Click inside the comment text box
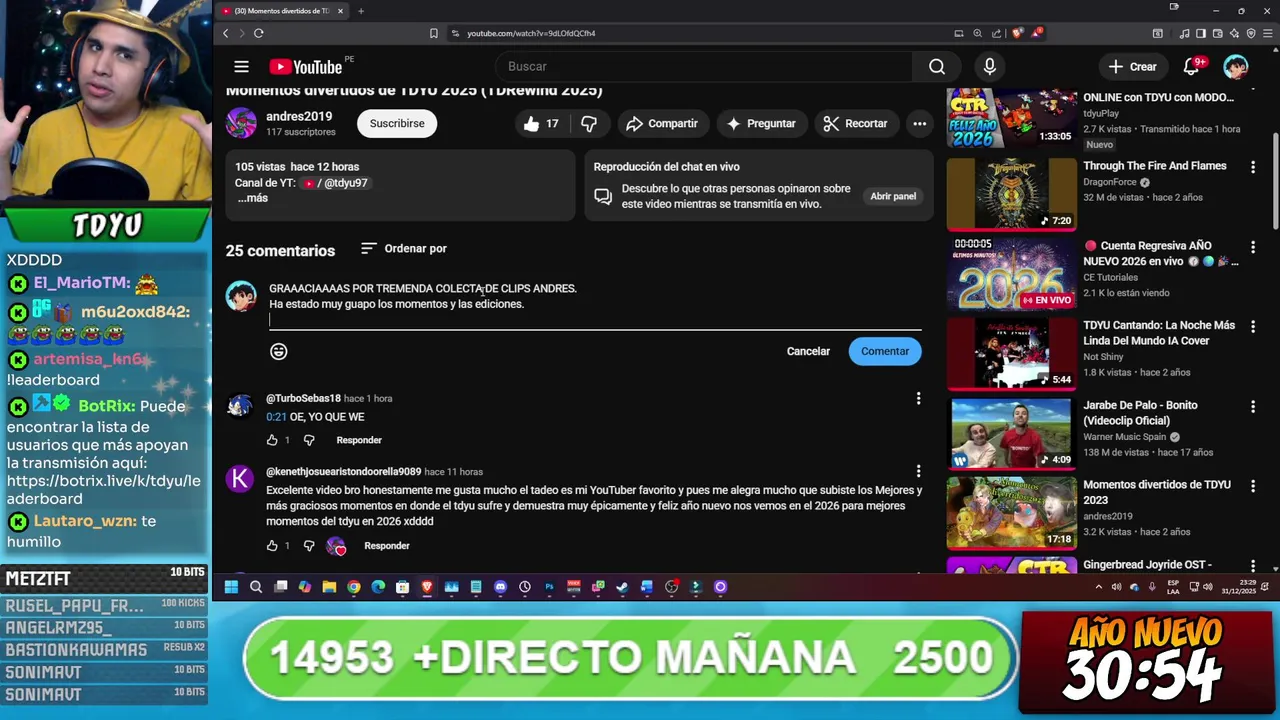 click(x=595, y=304)
